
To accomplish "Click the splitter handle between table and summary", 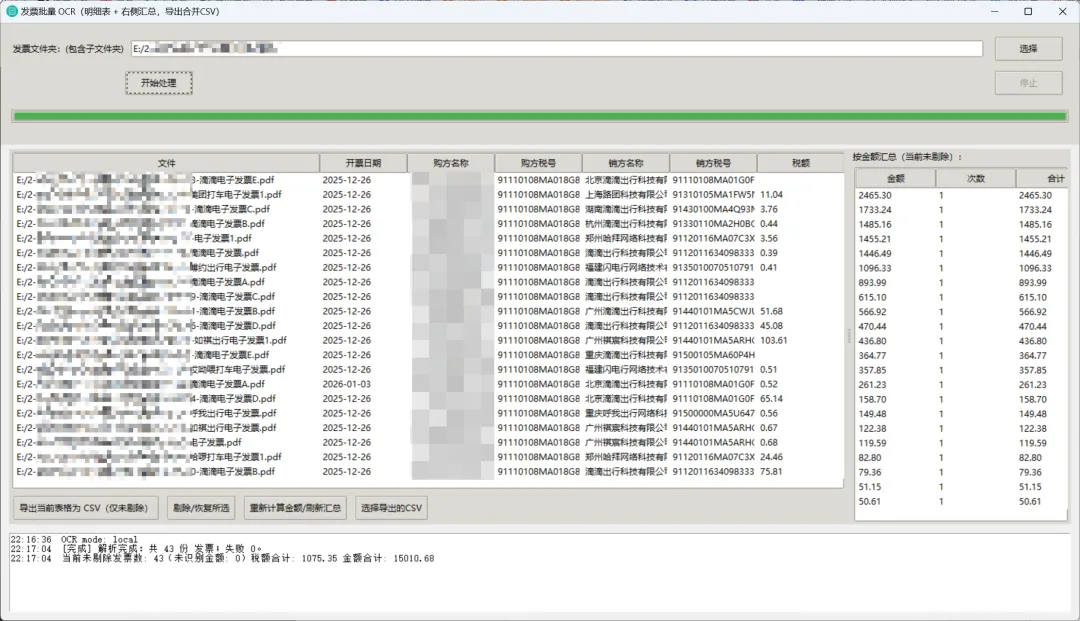I will tap(849, 335).
